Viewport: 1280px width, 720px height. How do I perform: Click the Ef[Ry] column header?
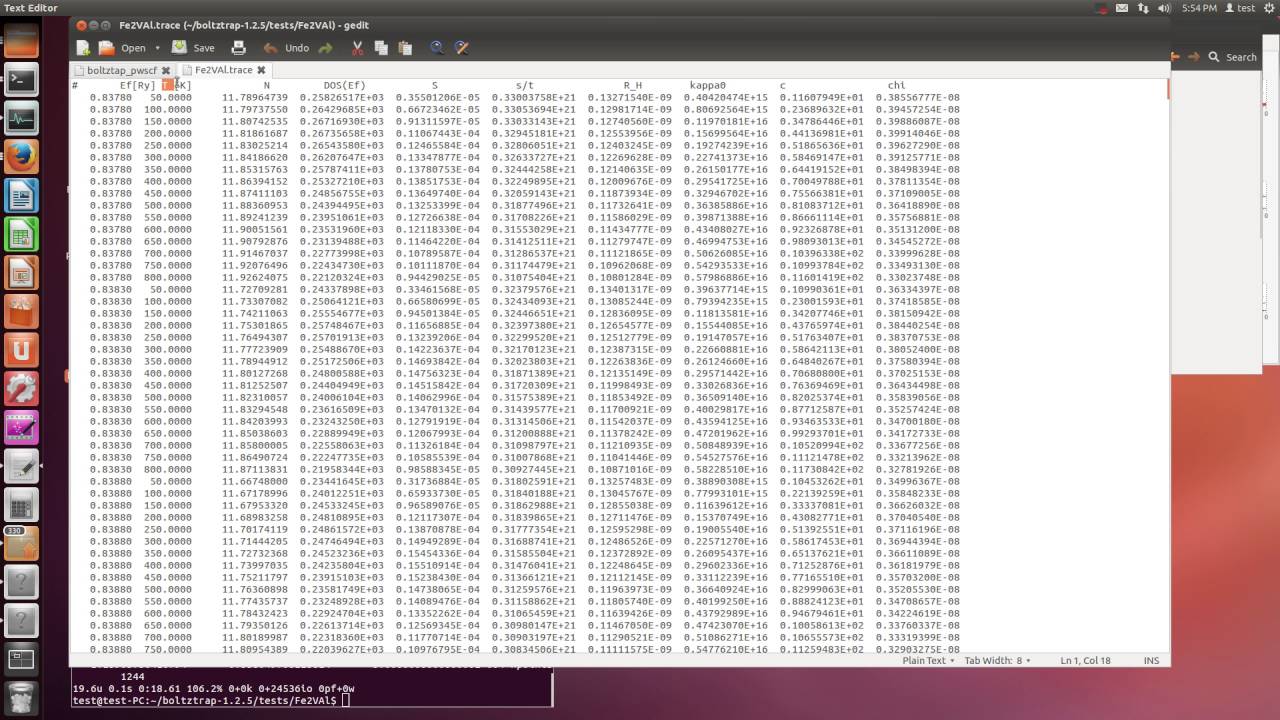pos(137,85)
